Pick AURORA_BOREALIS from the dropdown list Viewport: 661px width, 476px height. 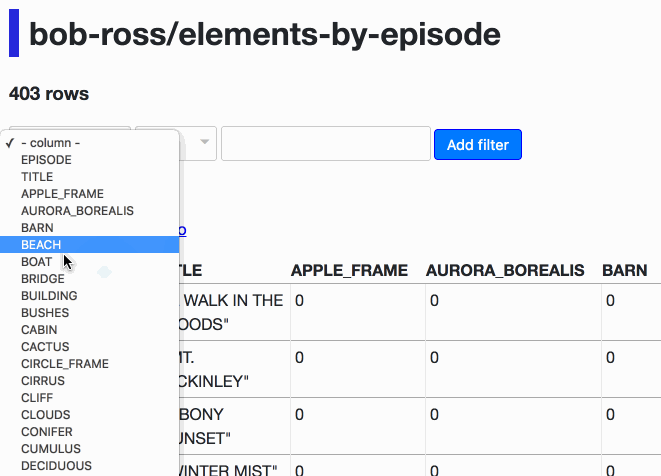coord(89,211)
